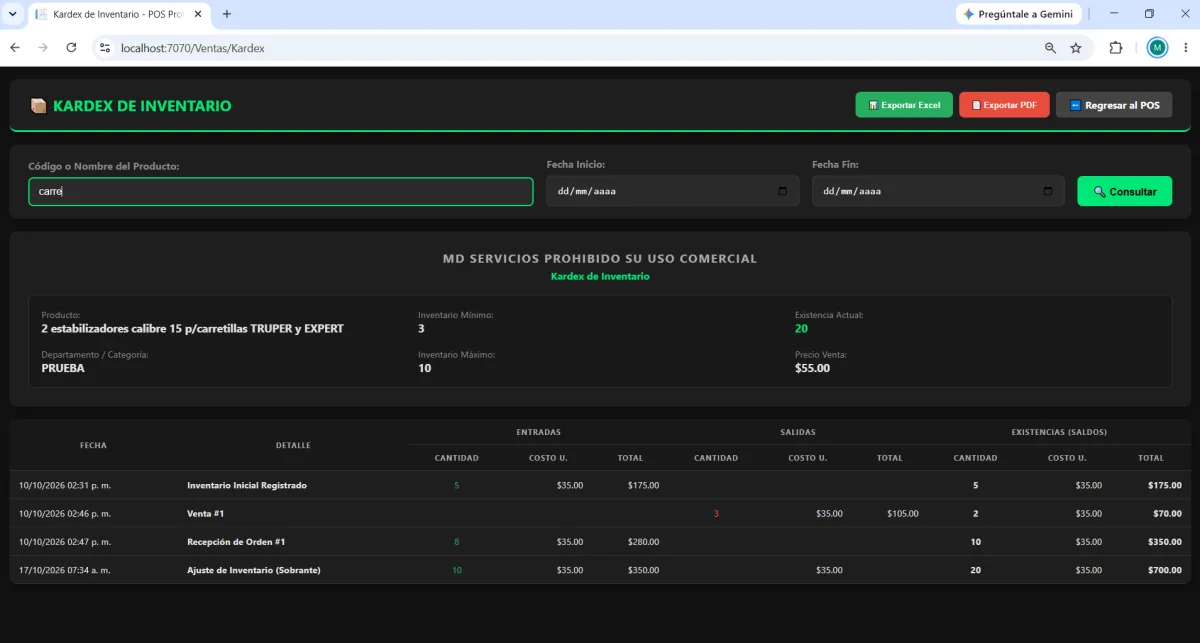Select 'Ajuste de Inventario (Sobrante)' detail cell
Viewport: 1200px width, 643px height.
254,570
